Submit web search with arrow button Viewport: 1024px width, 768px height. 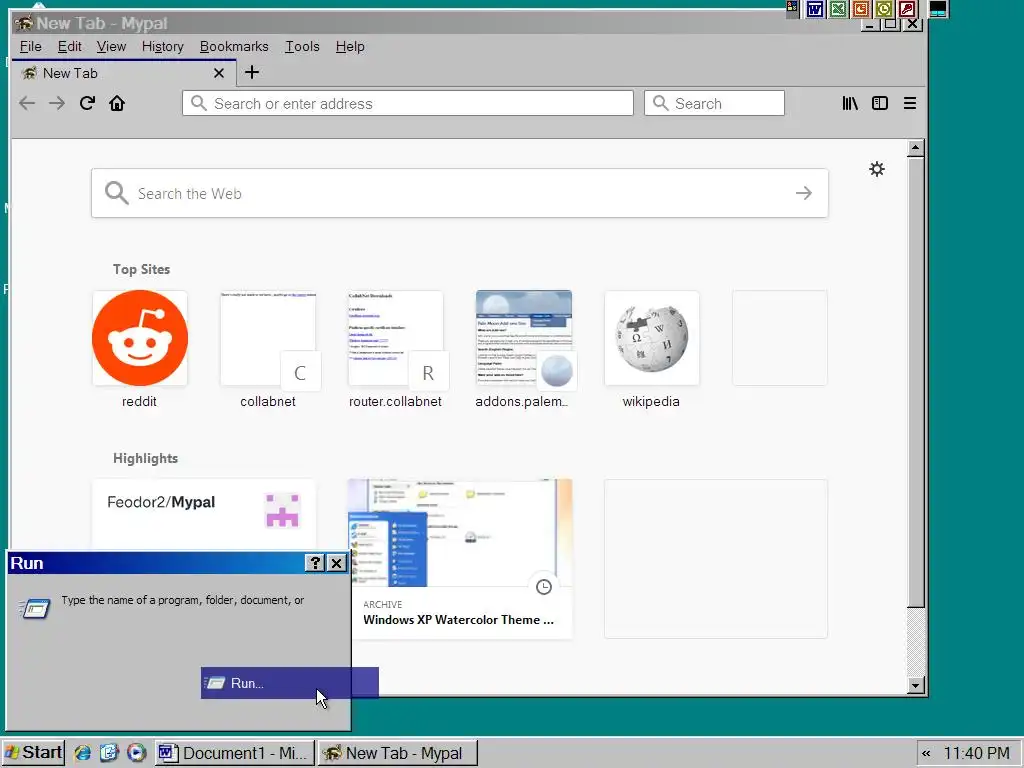(x=804, y=193)
